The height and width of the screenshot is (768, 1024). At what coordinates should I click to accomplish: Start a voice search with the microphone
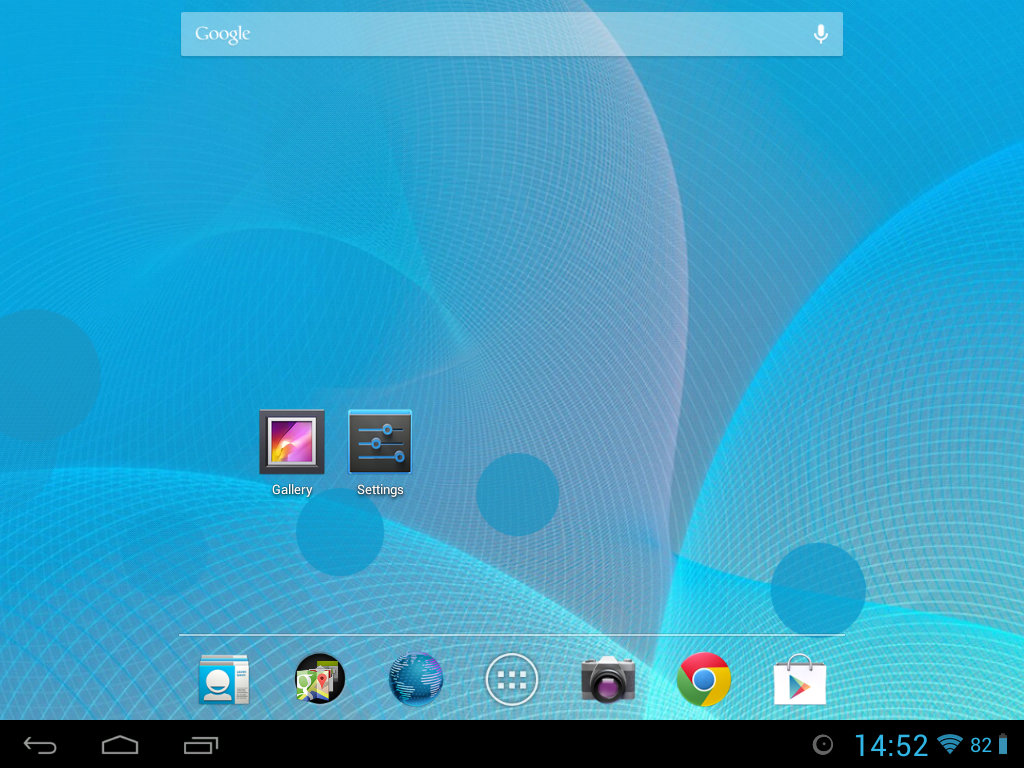tap(820, 33)
